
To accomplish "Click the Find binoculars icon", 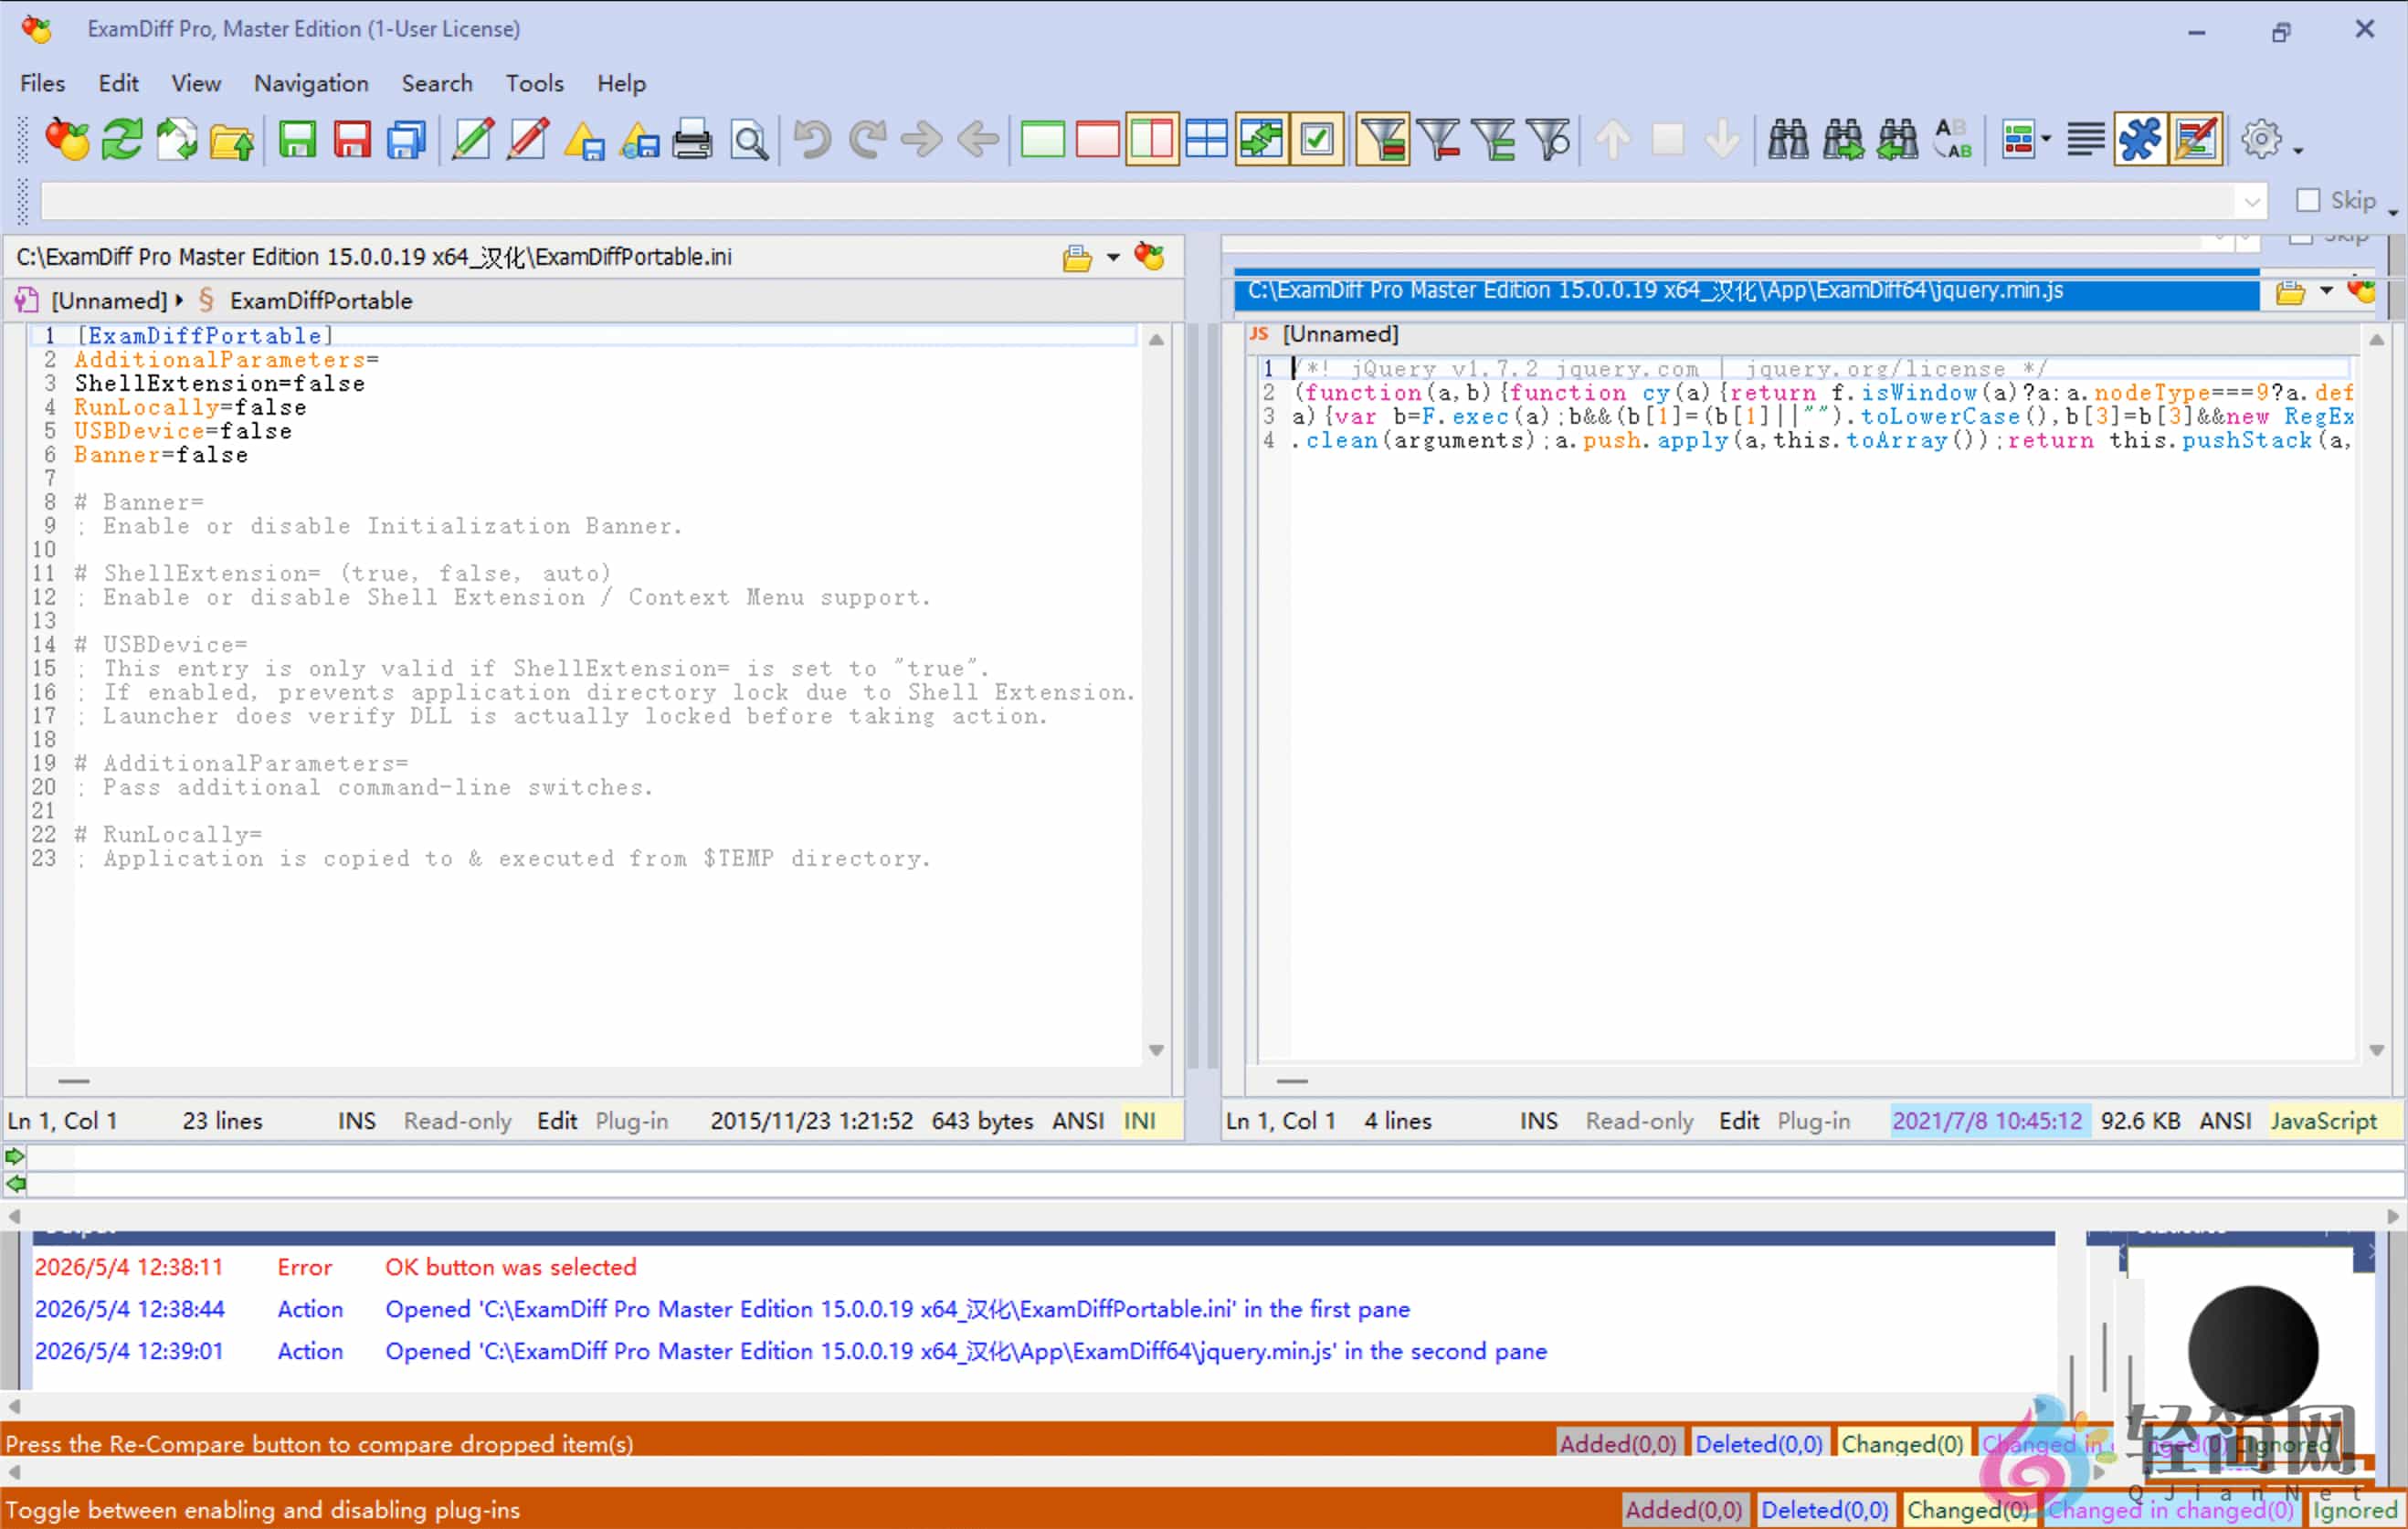I will click(1788, 140).
